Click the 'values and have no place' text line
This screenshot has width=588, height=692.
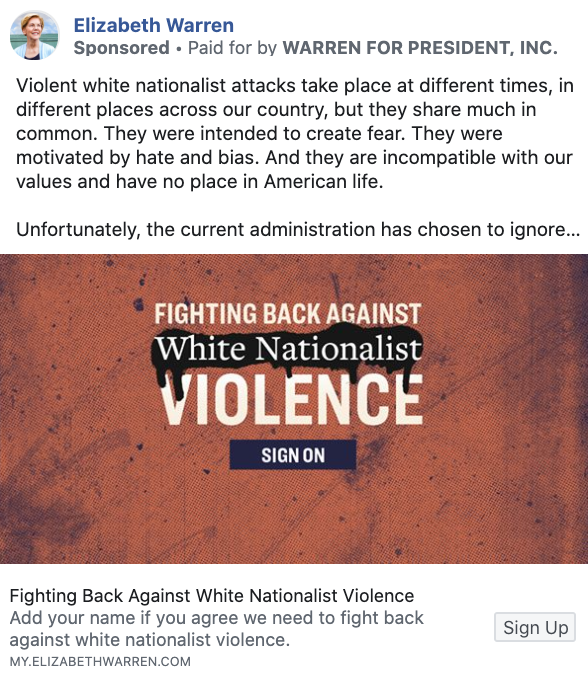(x=200, y=181)
